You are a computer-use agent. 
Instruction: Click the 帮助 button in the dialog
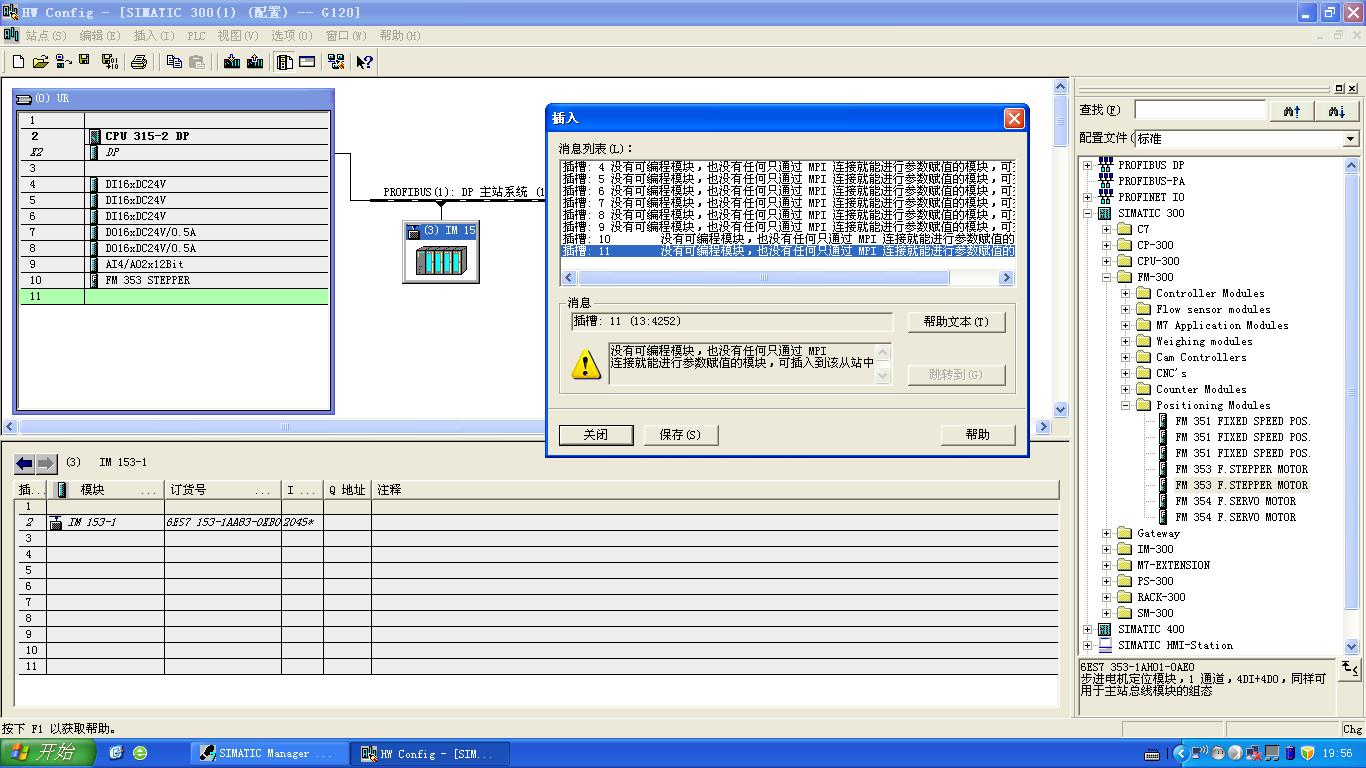pos(978,435)
